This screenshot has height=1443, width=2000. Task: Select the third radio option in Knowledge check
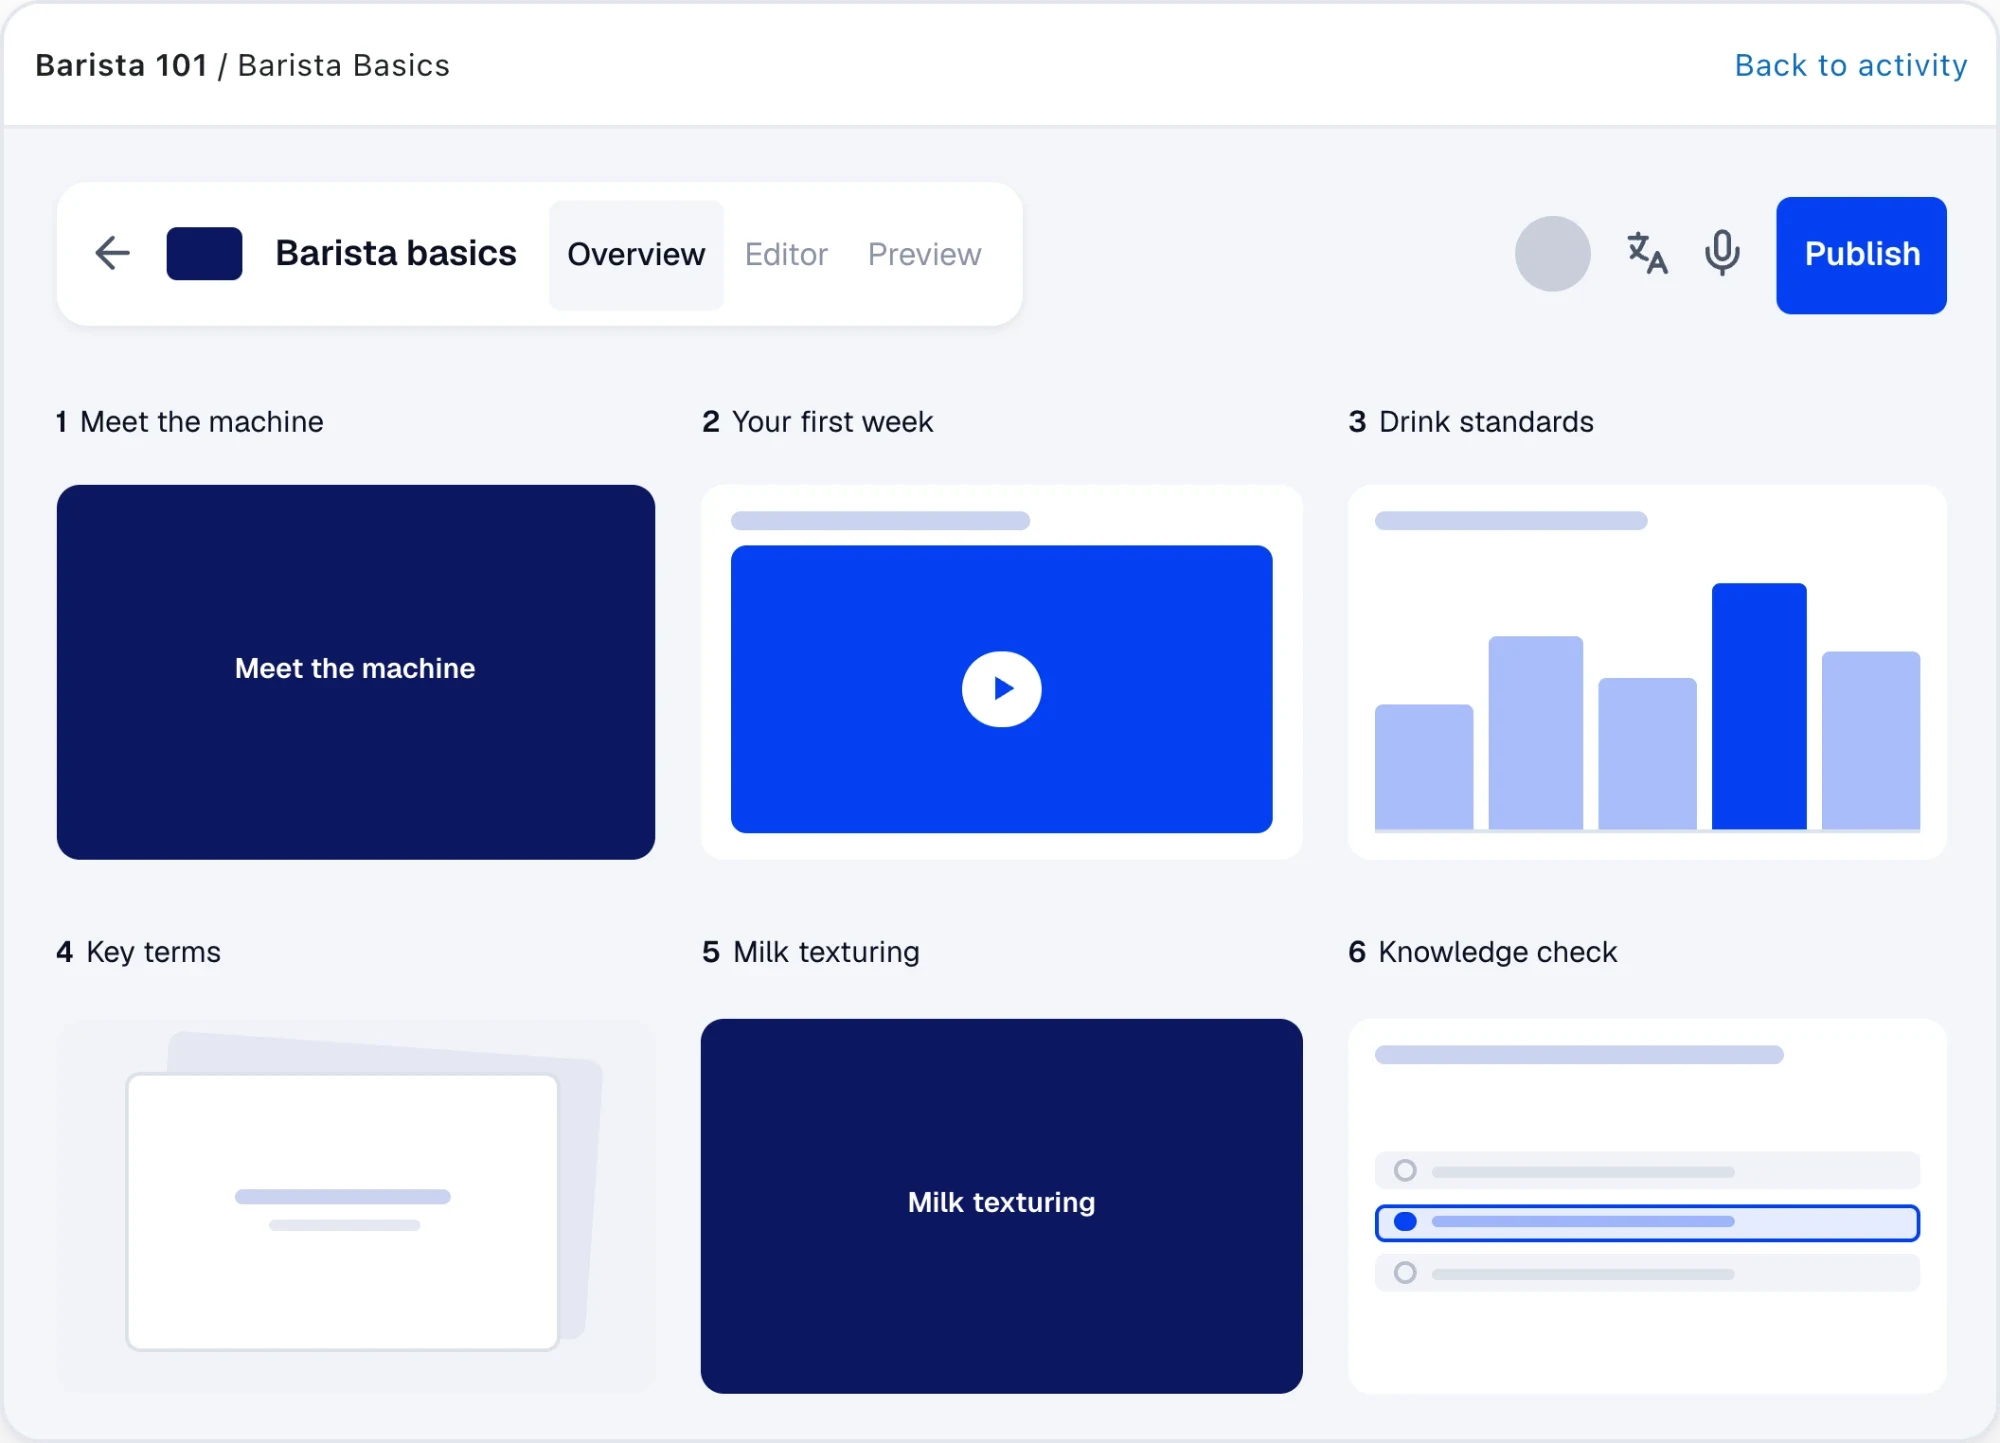tap(1647, 1273)
